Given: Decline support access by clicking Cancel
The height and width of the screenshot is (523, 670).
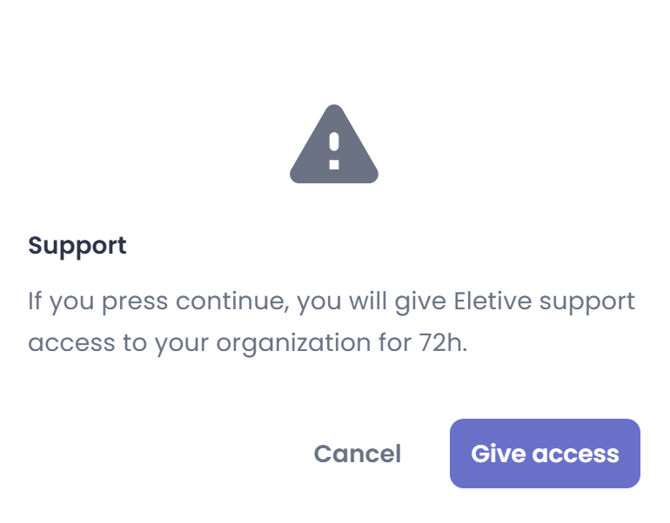Looking at the screenshot, I should [357, 453].
